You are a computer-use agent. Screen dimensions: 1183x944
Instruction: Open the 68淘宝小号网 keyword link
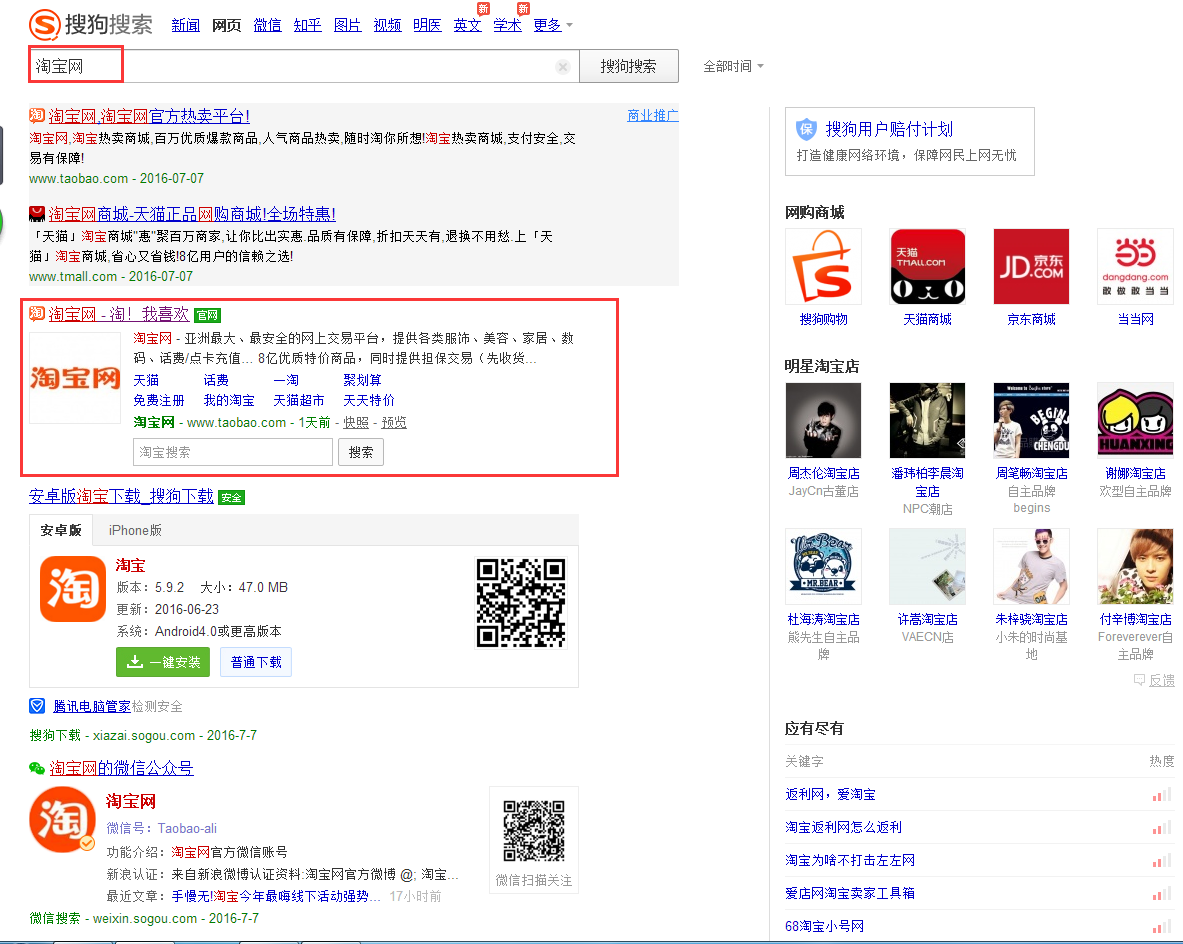point(825,925)
